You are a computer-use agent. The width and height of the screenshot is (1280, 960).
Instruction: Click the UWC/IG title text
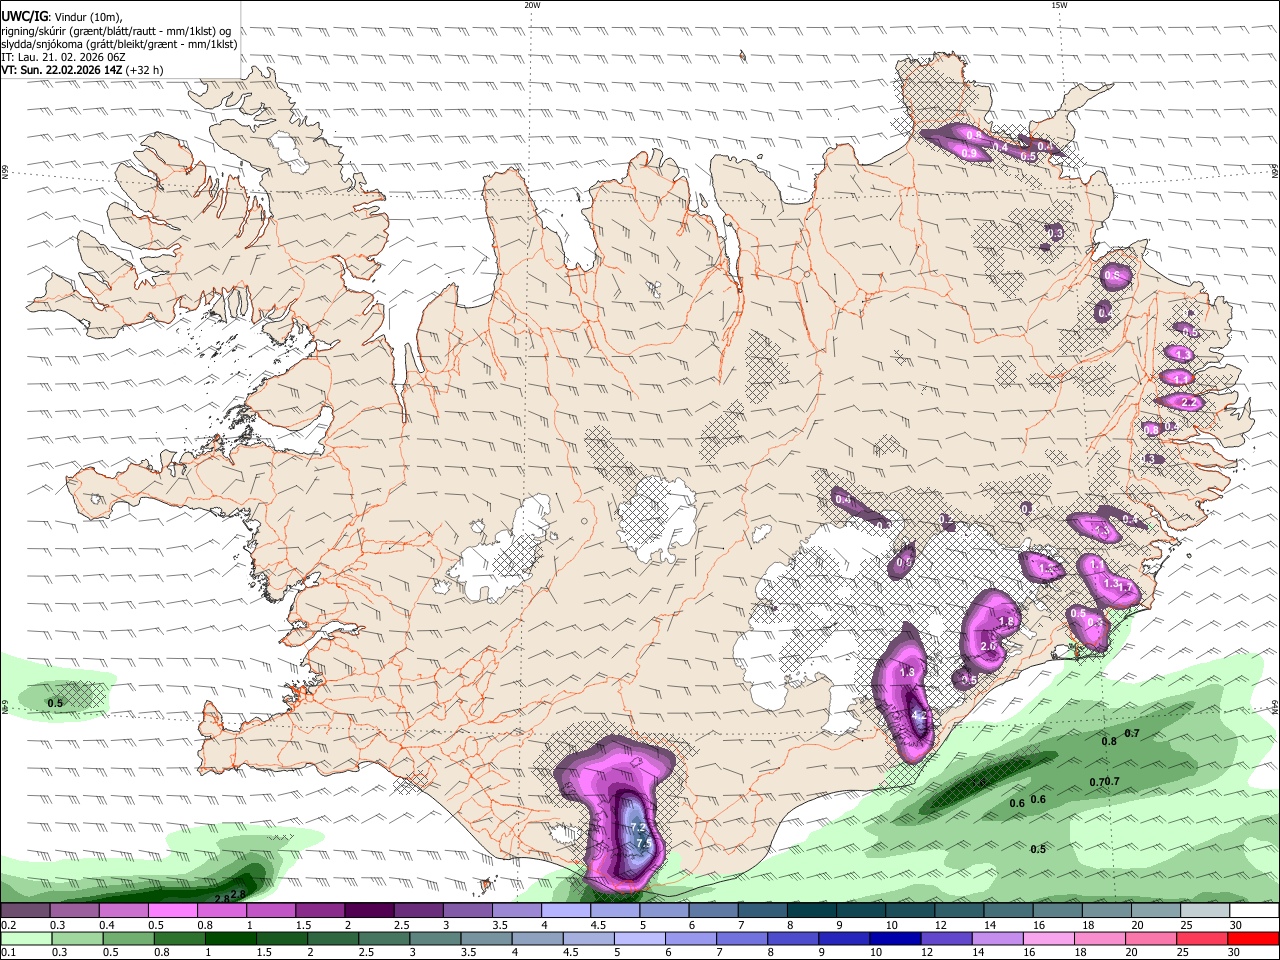coord(24,16)
